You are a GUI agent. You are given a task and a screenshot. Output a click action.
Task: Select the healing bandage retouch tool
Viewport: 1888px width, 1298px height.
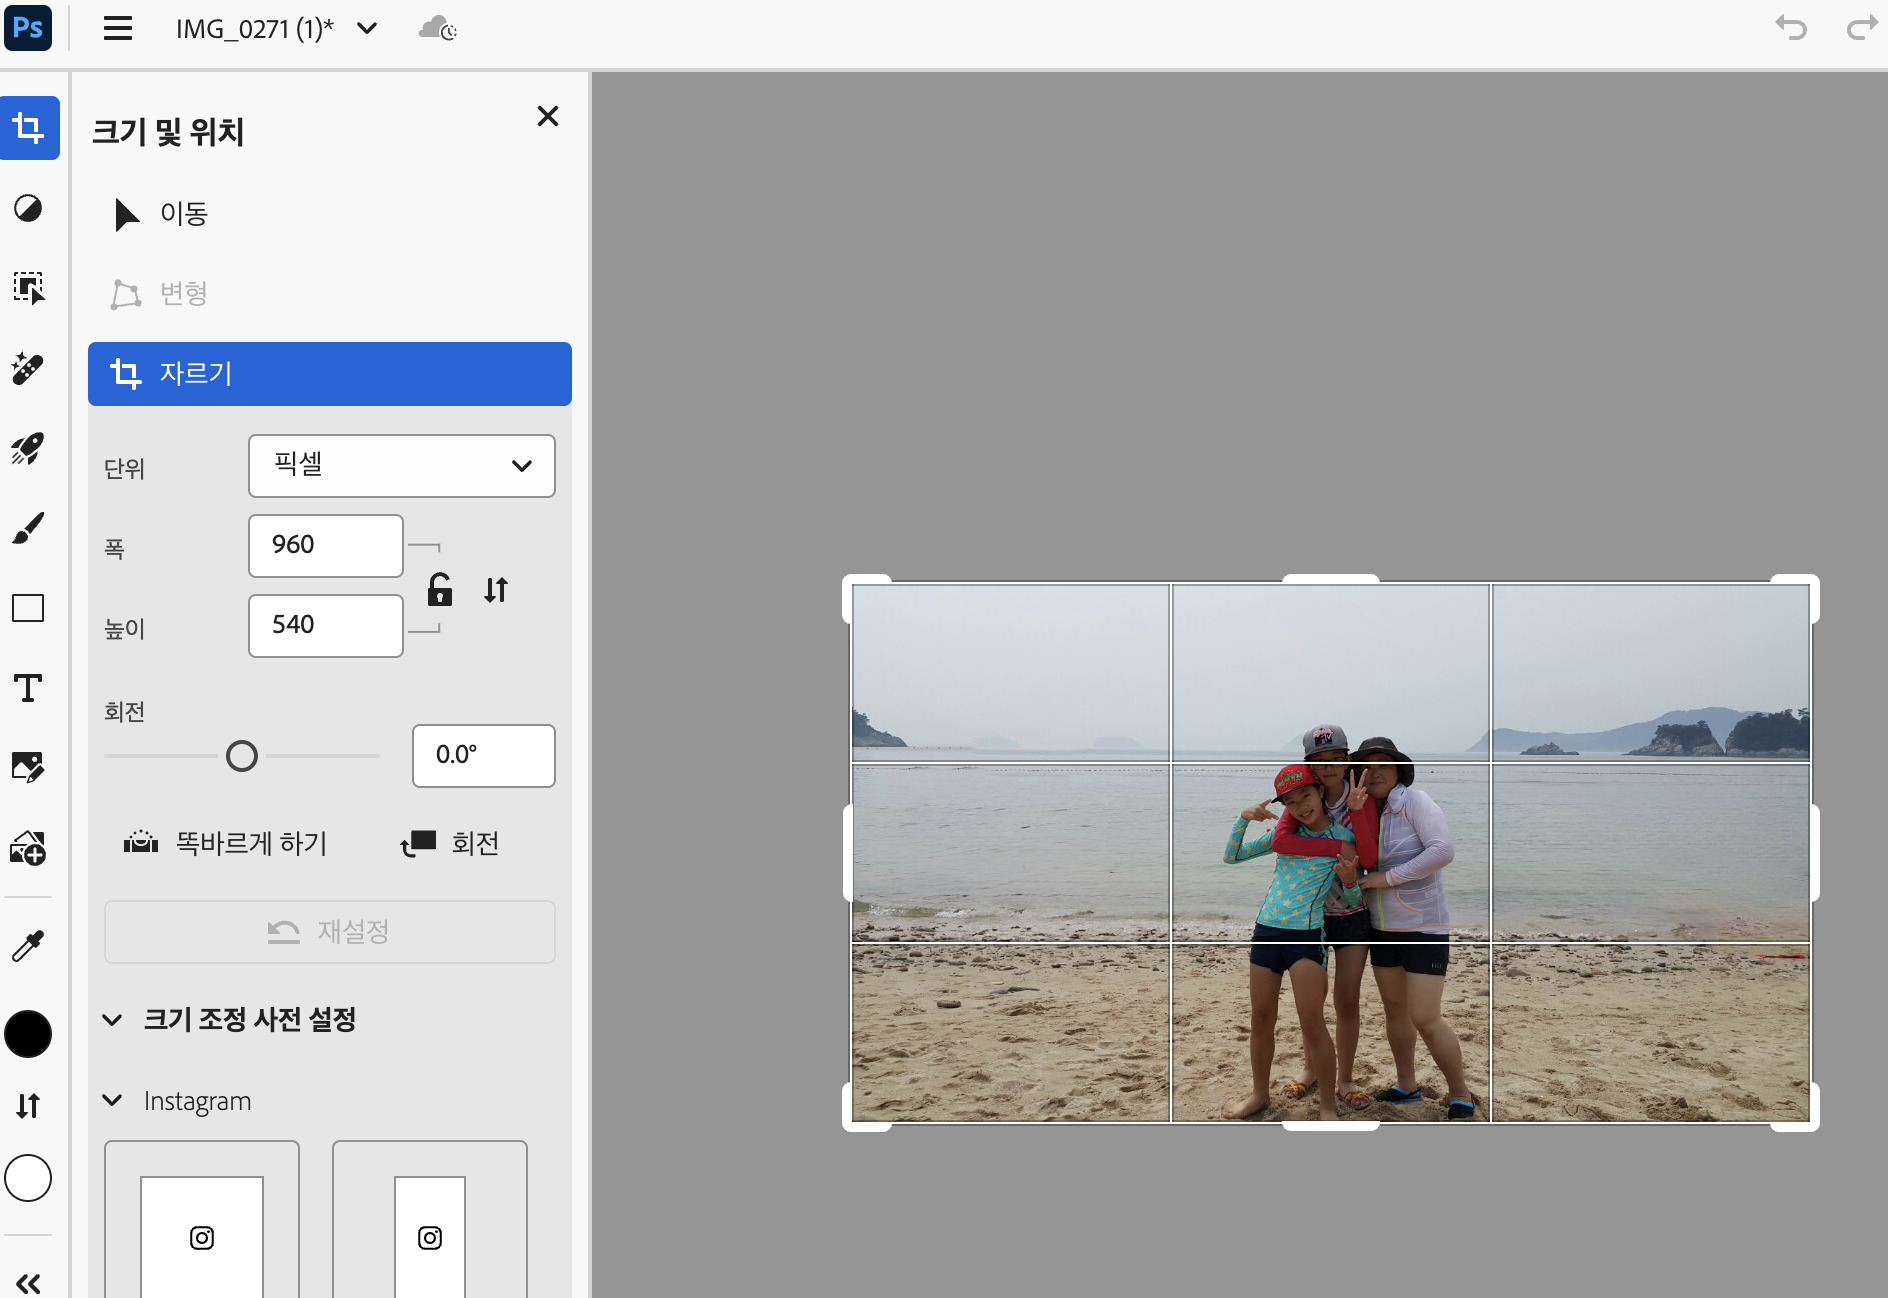pyautogui.click(x=28, y=368)
